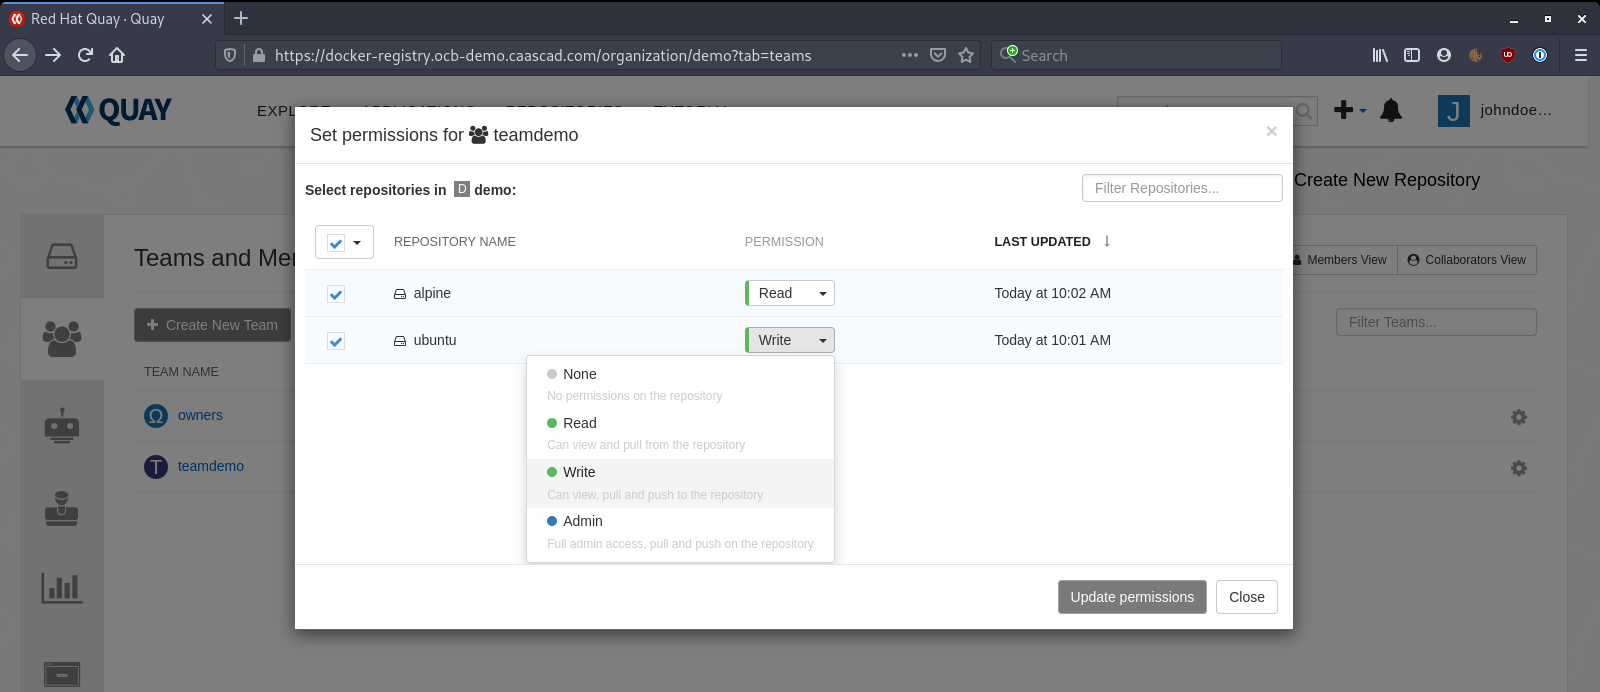This screenshot has height=692, width=1600.
Task: Go forward in browser history
Action: point(53,55)
